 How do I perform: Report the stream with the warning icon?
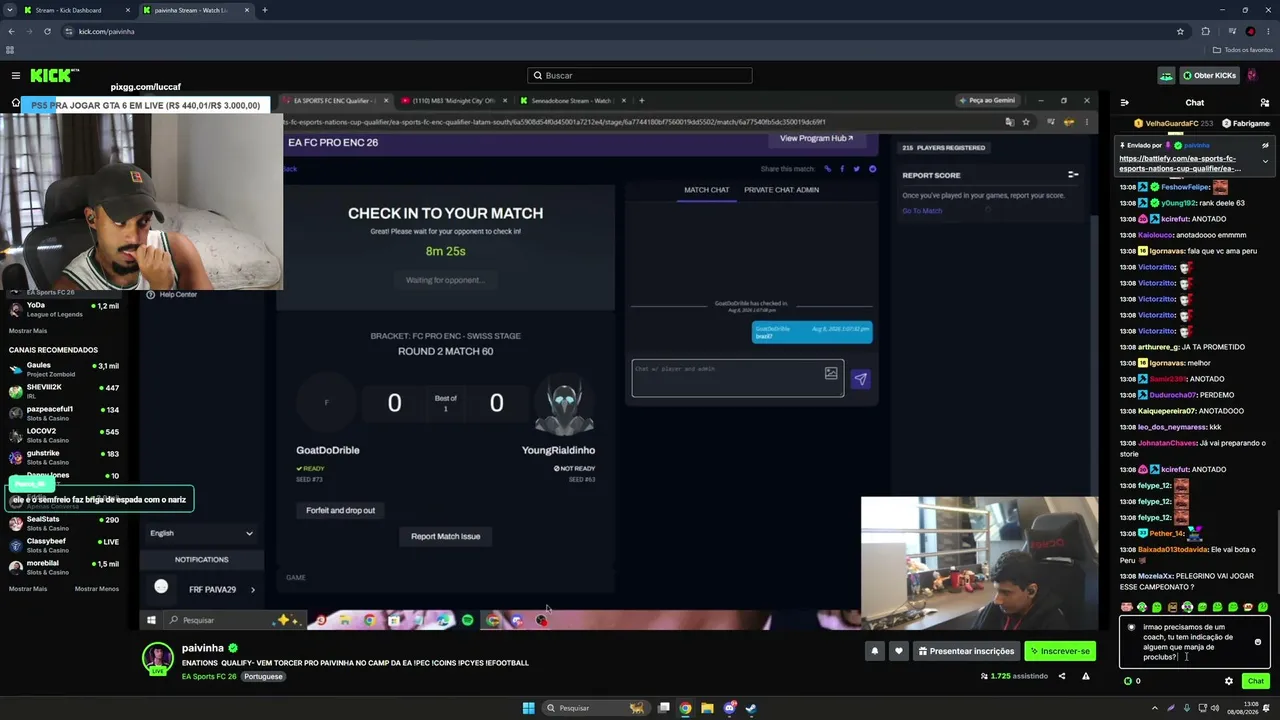(x=1085, y=676)
